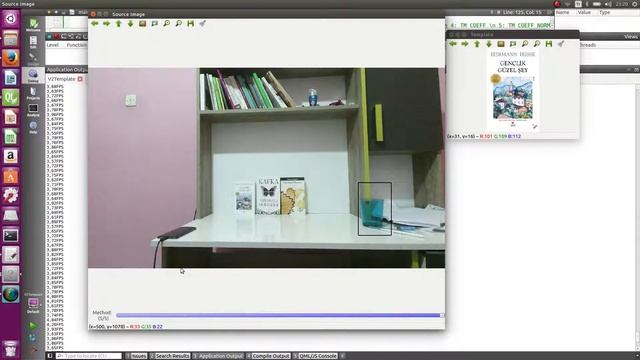Pan right in Template window toolbar
This screenshot has width=640, height=360.
(x=465, y=44)
